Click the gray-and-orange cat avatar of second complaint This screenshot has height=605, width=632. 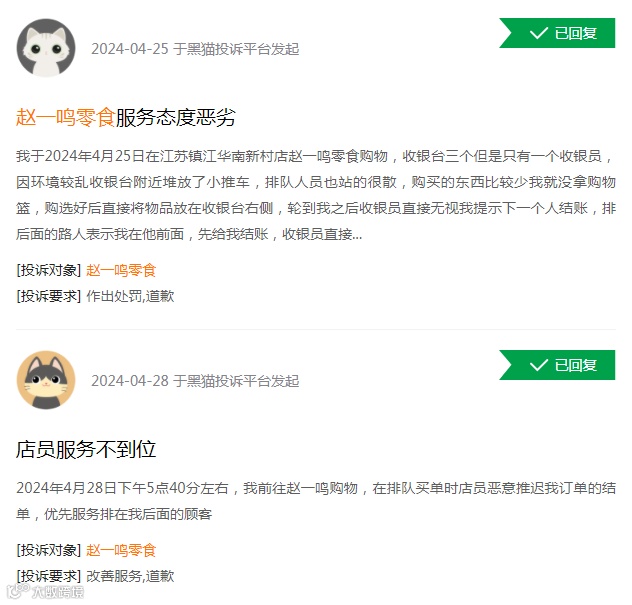click(46, 380)
